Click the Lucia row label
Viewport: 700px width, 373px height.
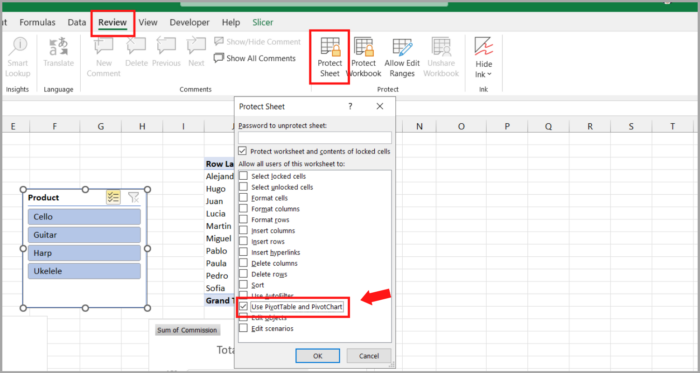pos(216,214)
